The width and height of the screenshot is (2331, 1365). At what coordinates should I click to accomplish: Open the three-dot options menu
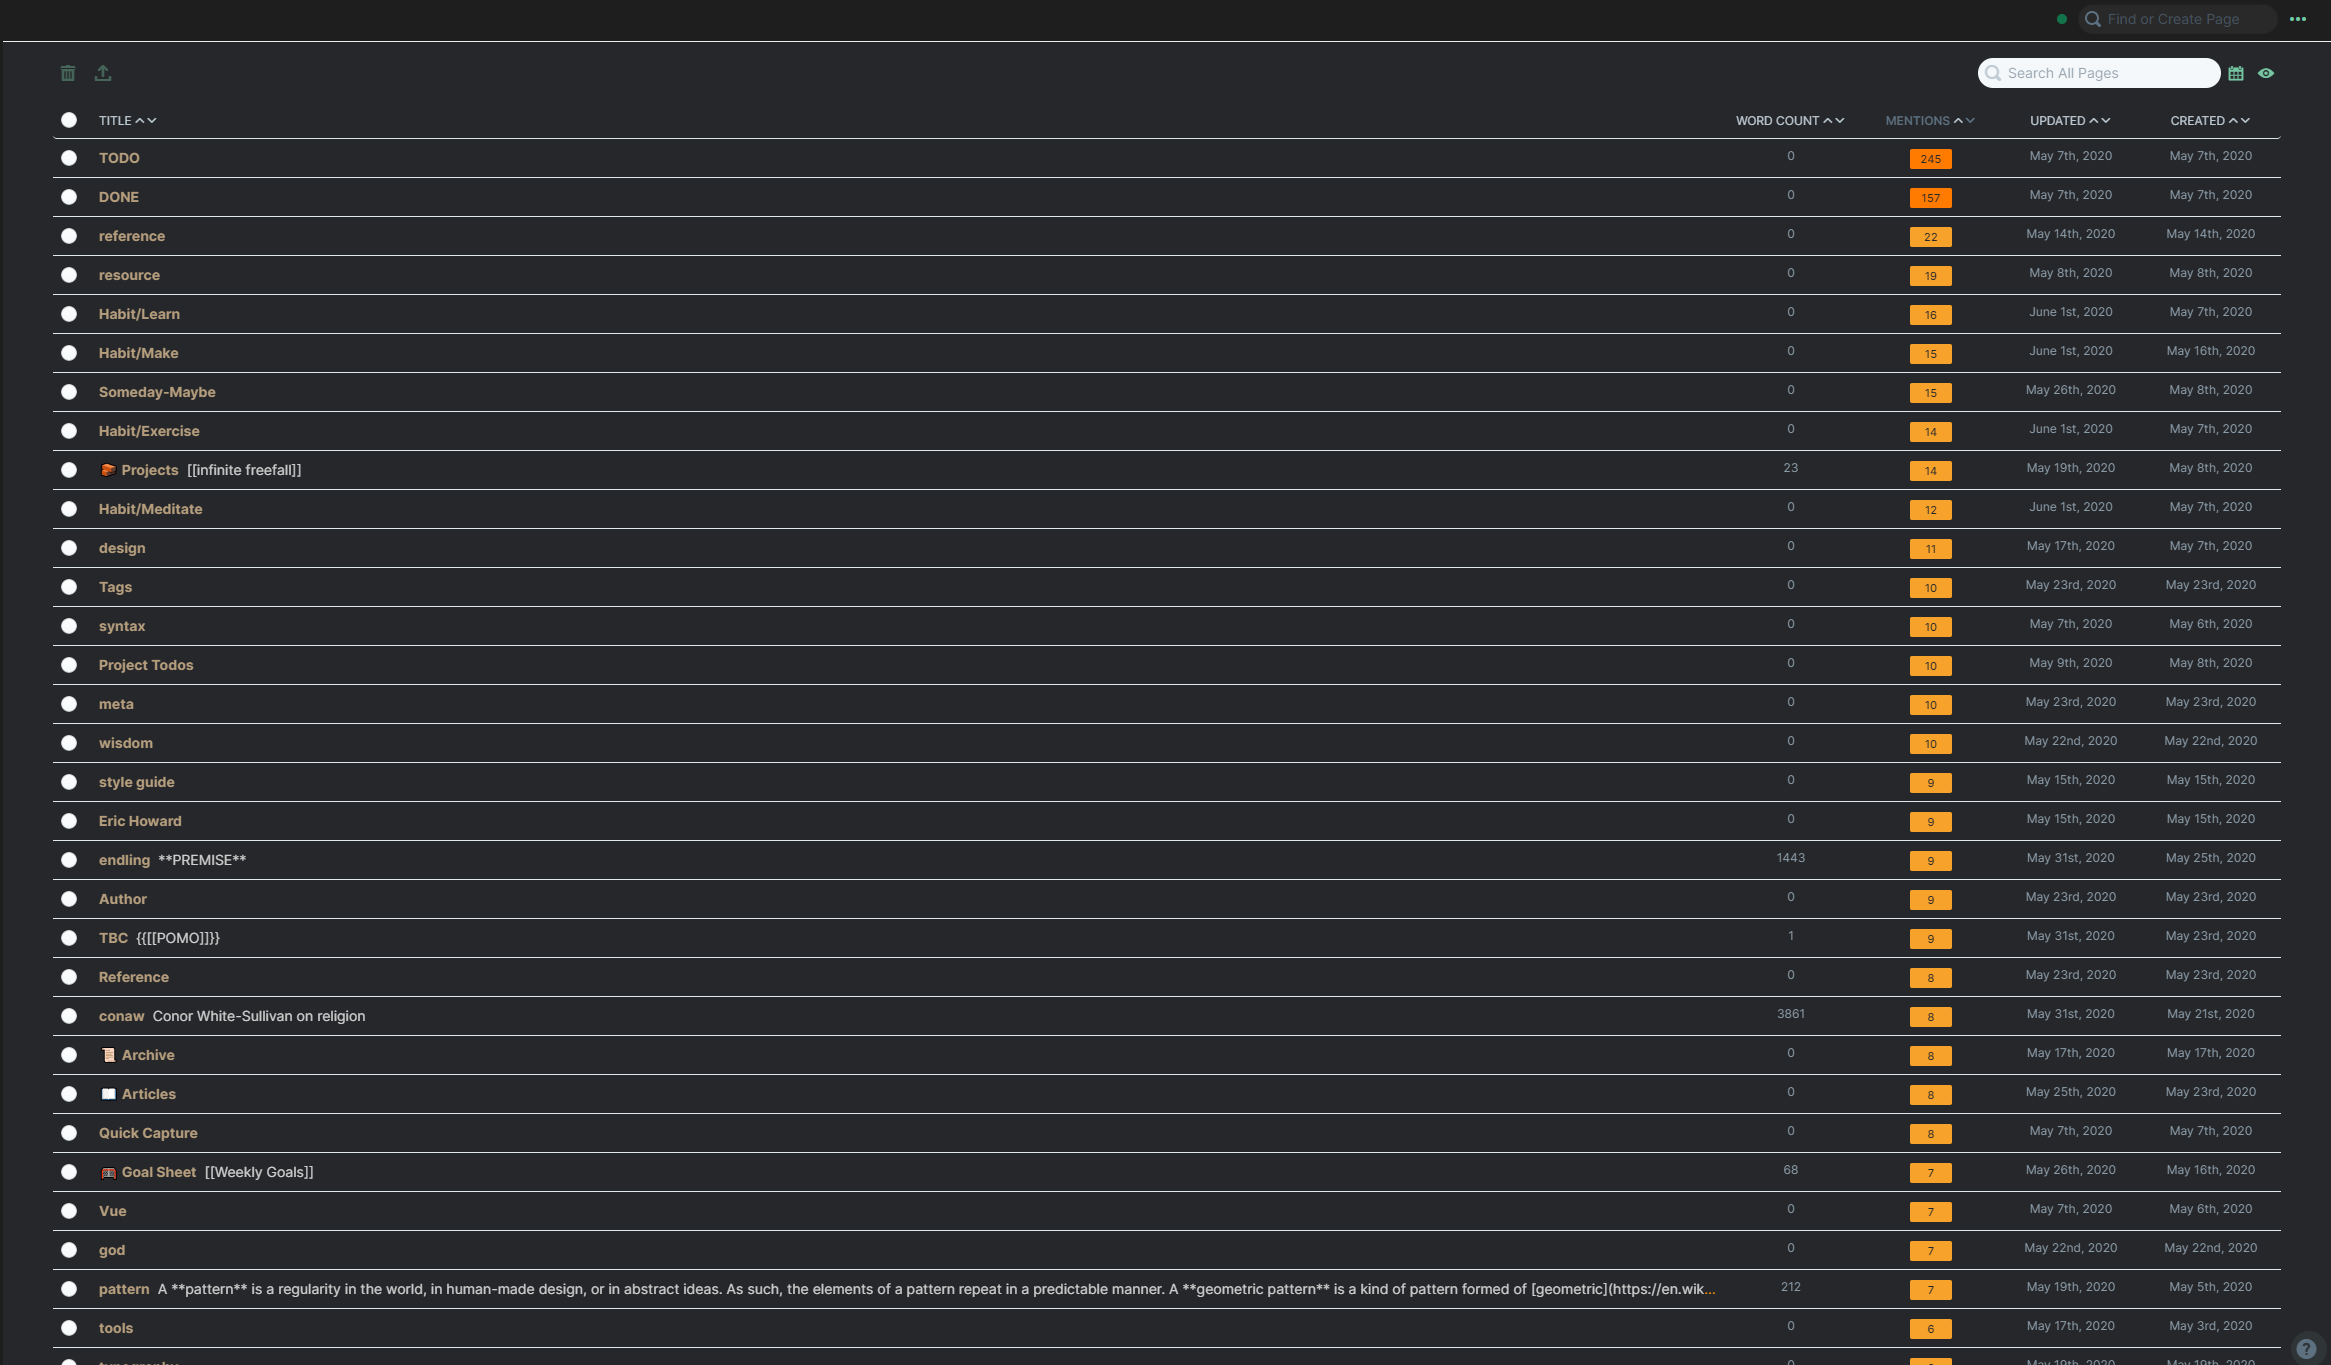[2298, 19]
